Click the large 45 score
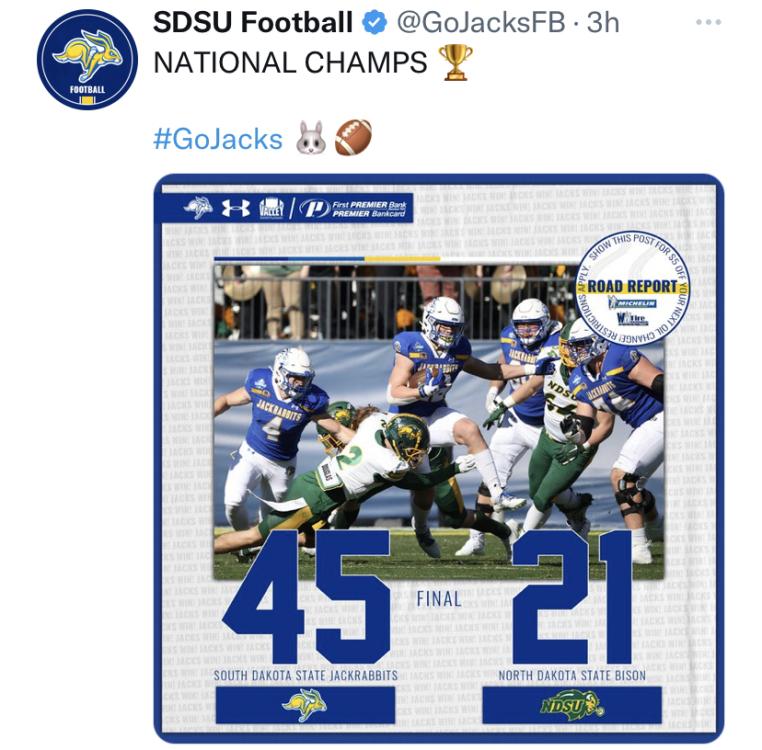 pyautogui.click(x=307, y=596)
